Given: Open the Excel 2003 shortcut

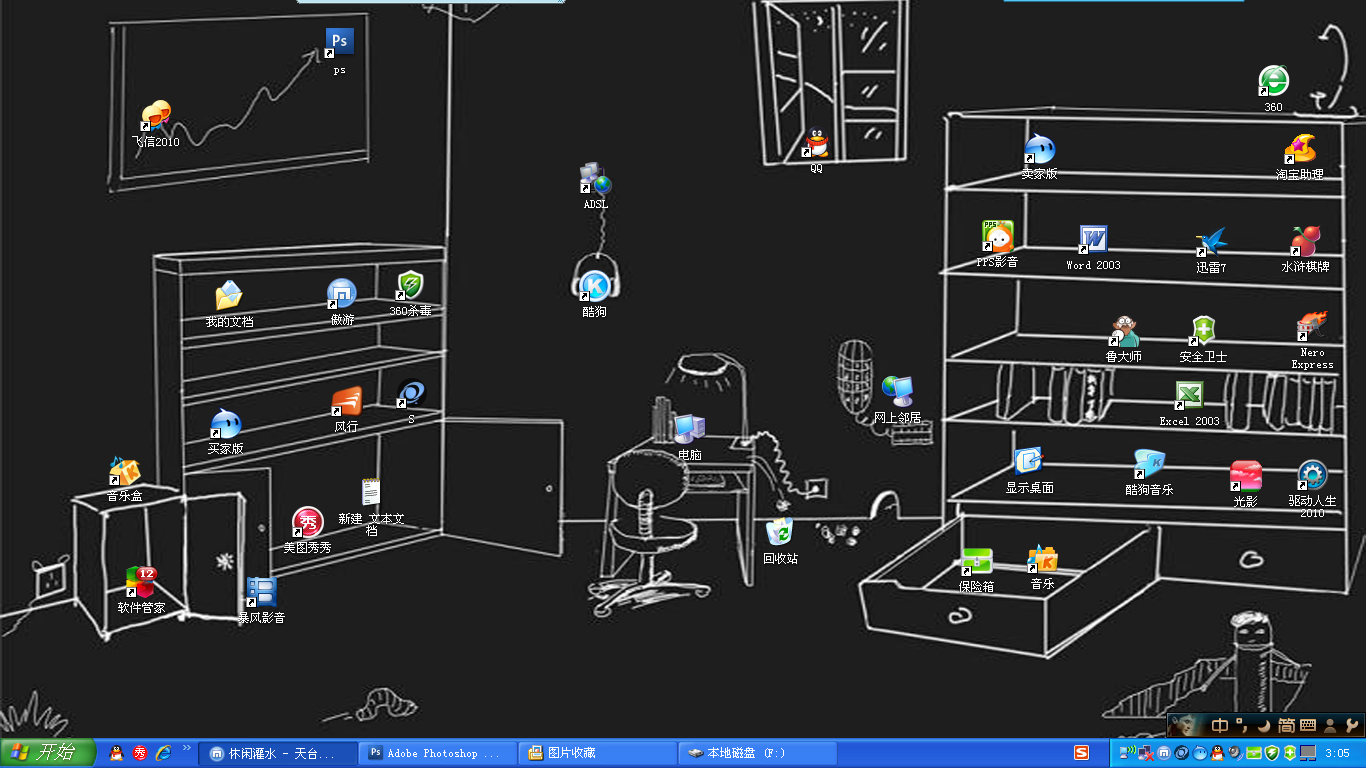Looking at the screenshot, I should coord(1188,396).
